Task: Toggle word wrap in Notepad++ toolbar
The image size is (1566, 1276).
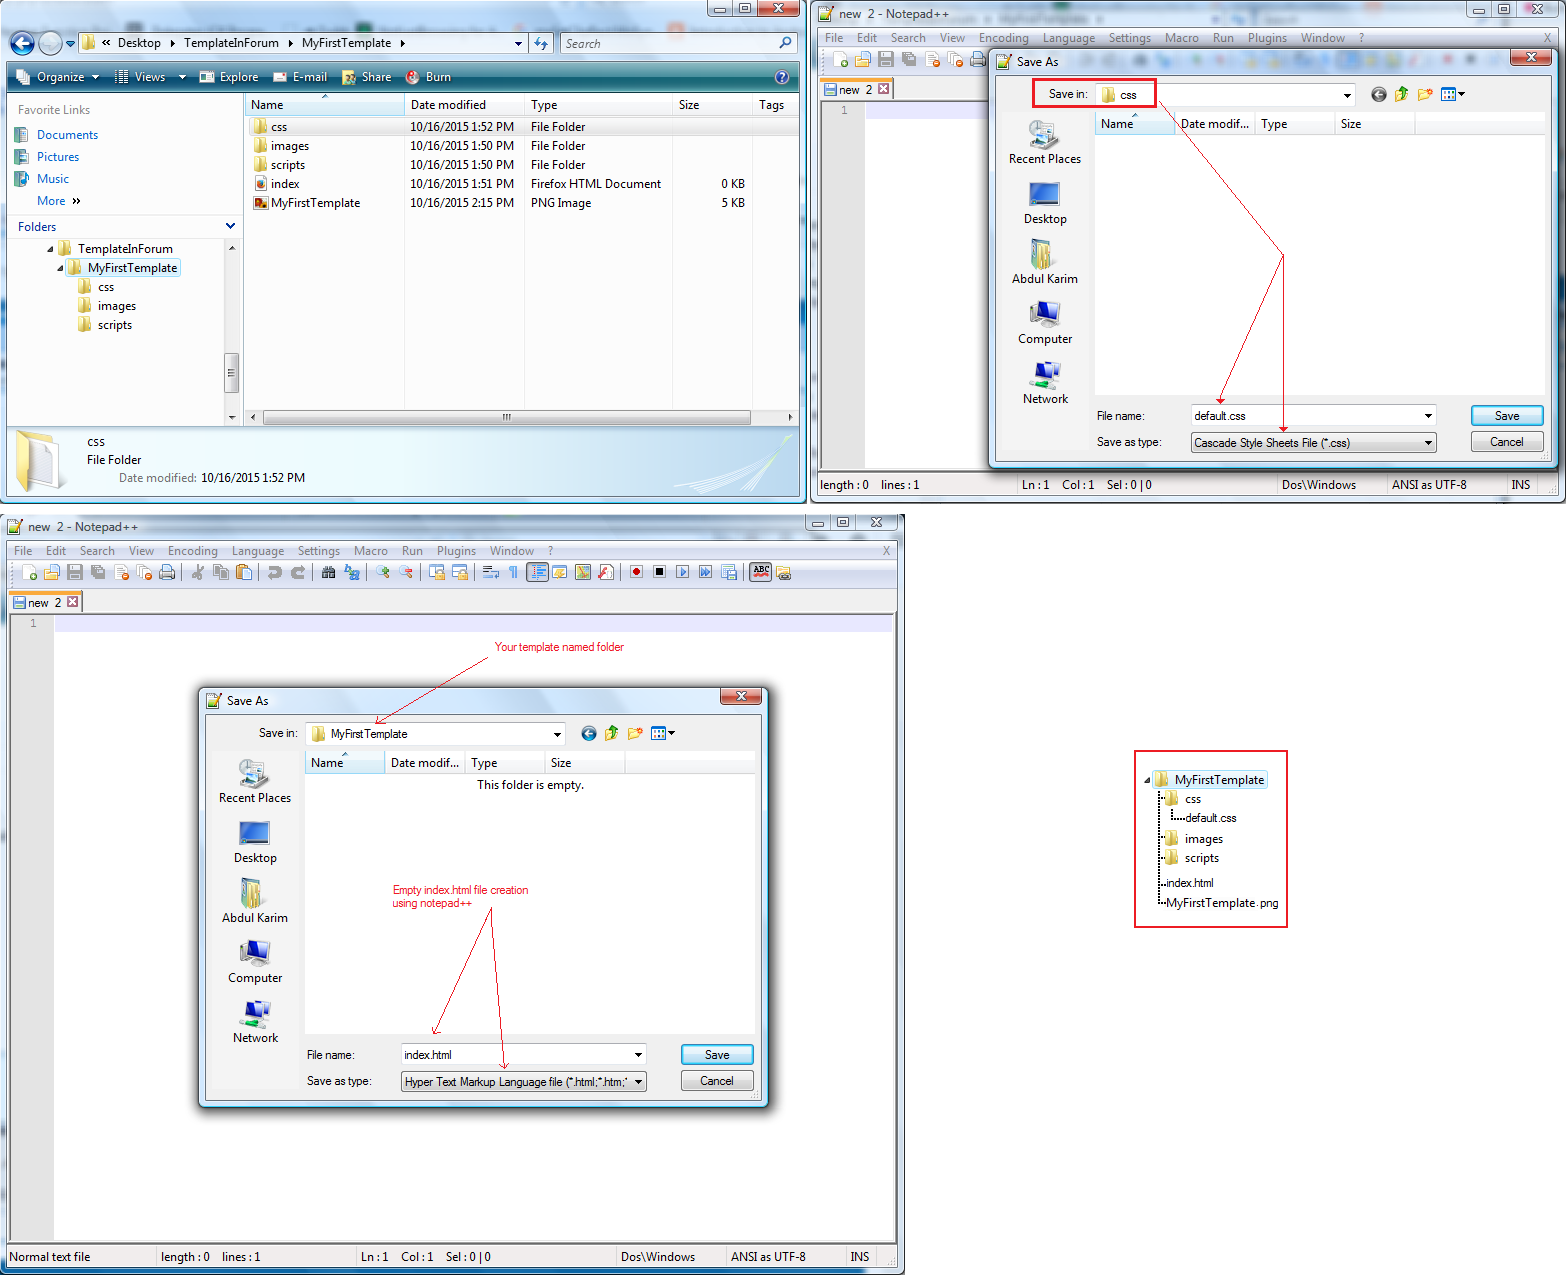Action: [490, 572]
